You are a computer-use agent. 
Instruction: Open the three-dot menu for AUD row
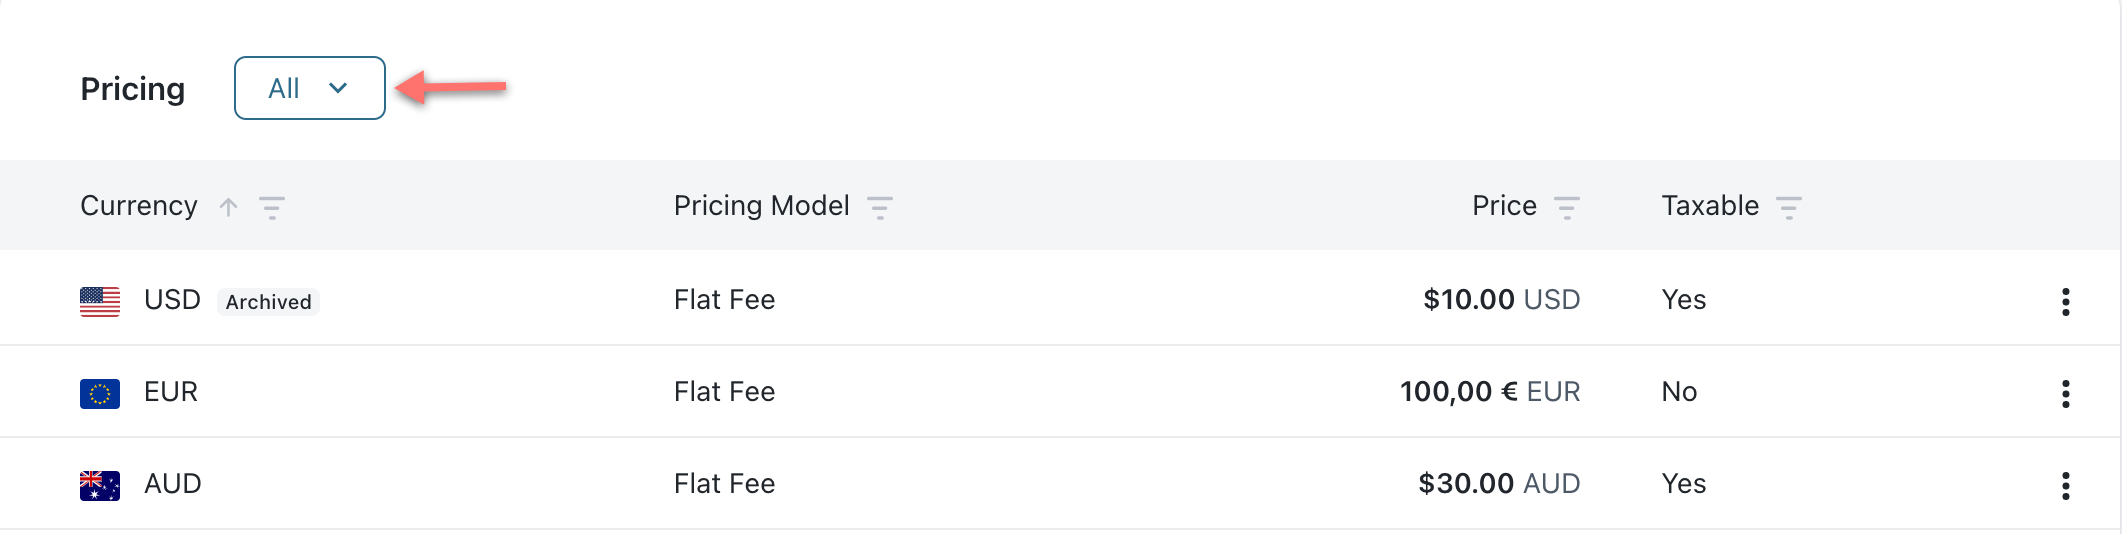click(2065, 485)
